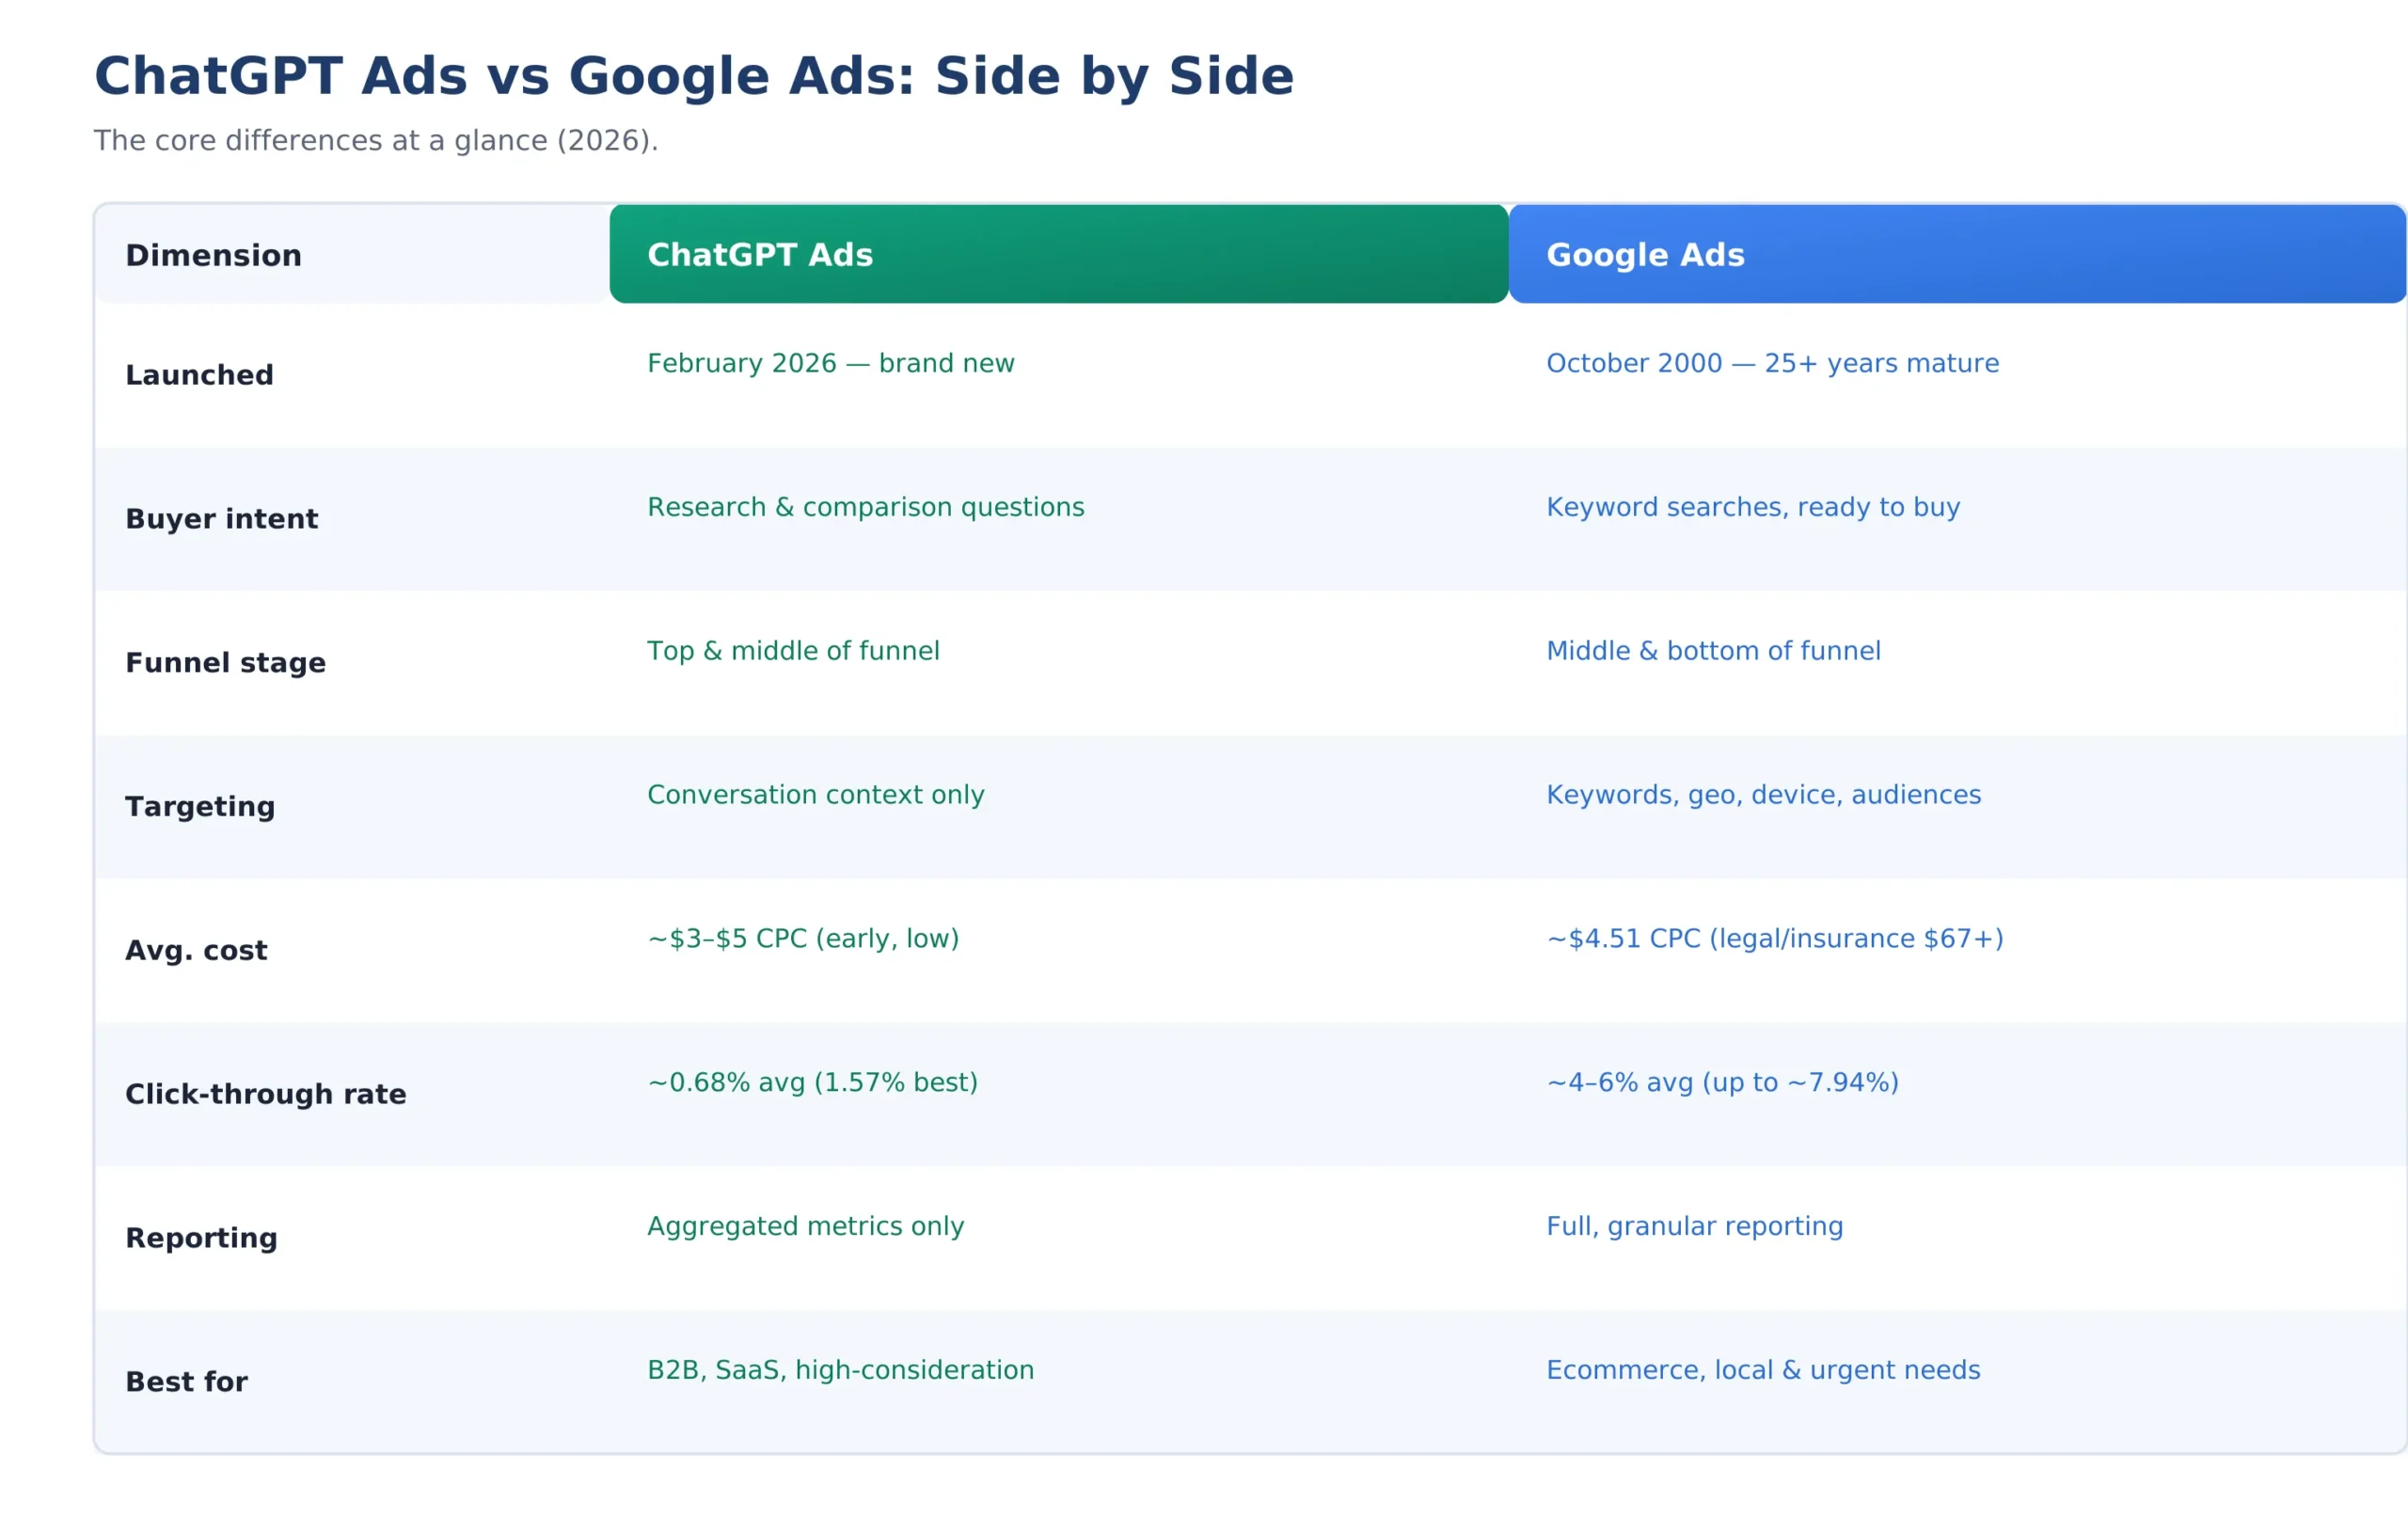Click the title 'ChatGPT Ads vs Google Ads: Side by Side'
This screenshot has height=1532, width=2408.
pos(693,77)
